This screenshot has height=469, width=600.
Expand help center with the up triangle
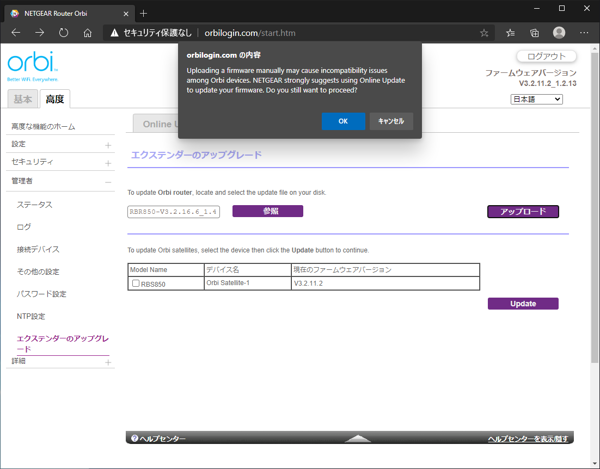click(357, 438)
